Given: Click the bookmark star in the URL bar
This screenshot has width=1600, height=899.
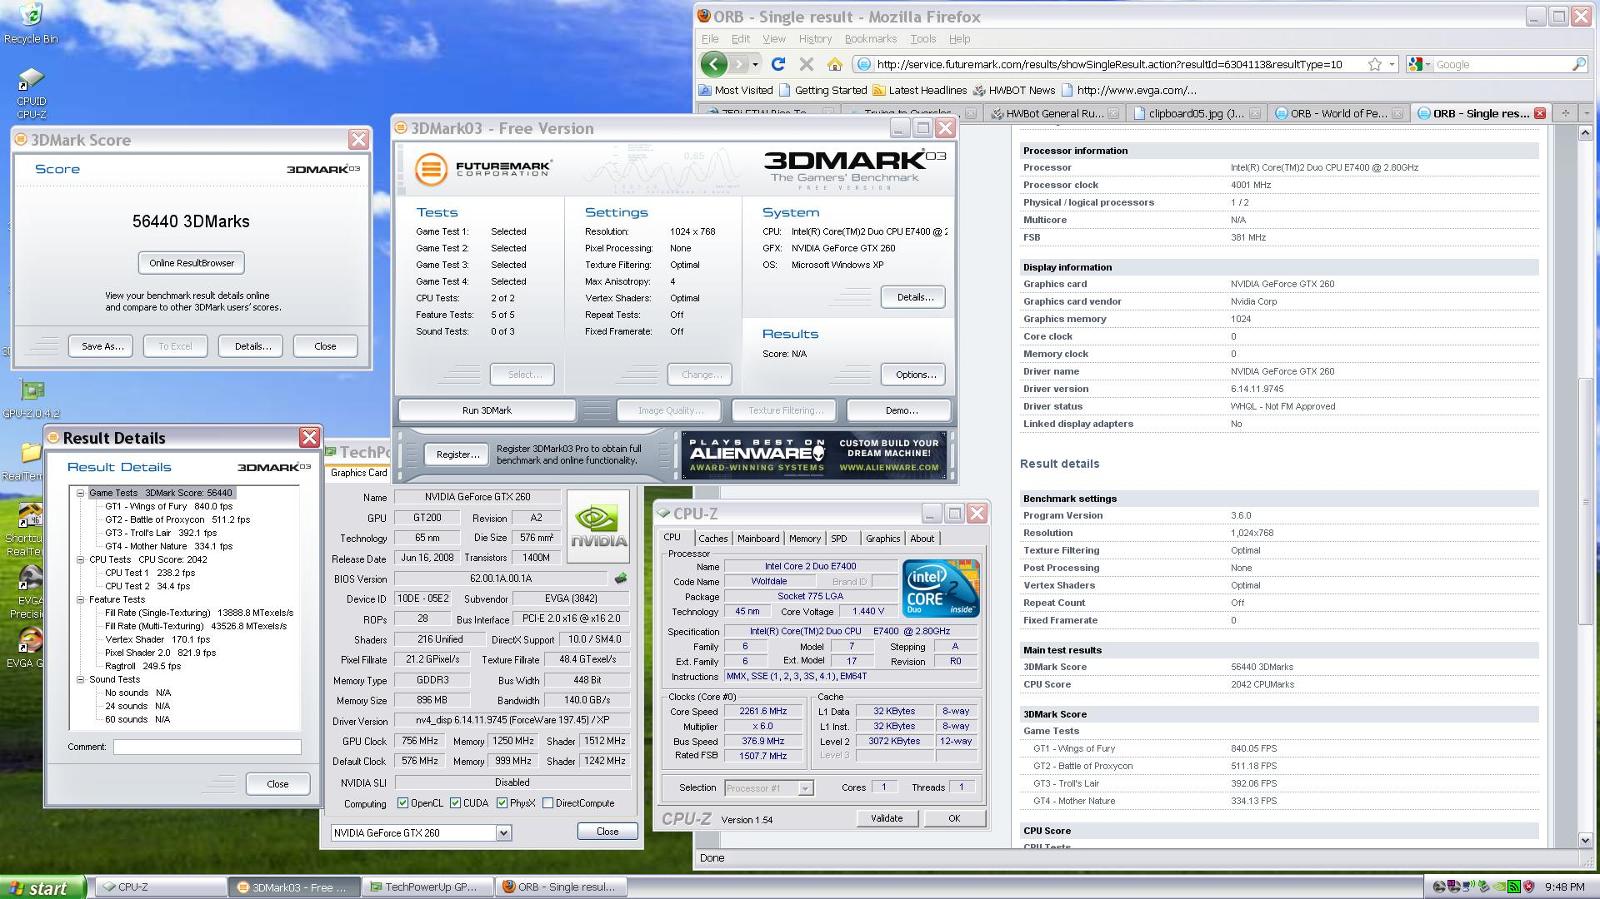Looking at the screenshot, I should click(x=1375, y=64).
